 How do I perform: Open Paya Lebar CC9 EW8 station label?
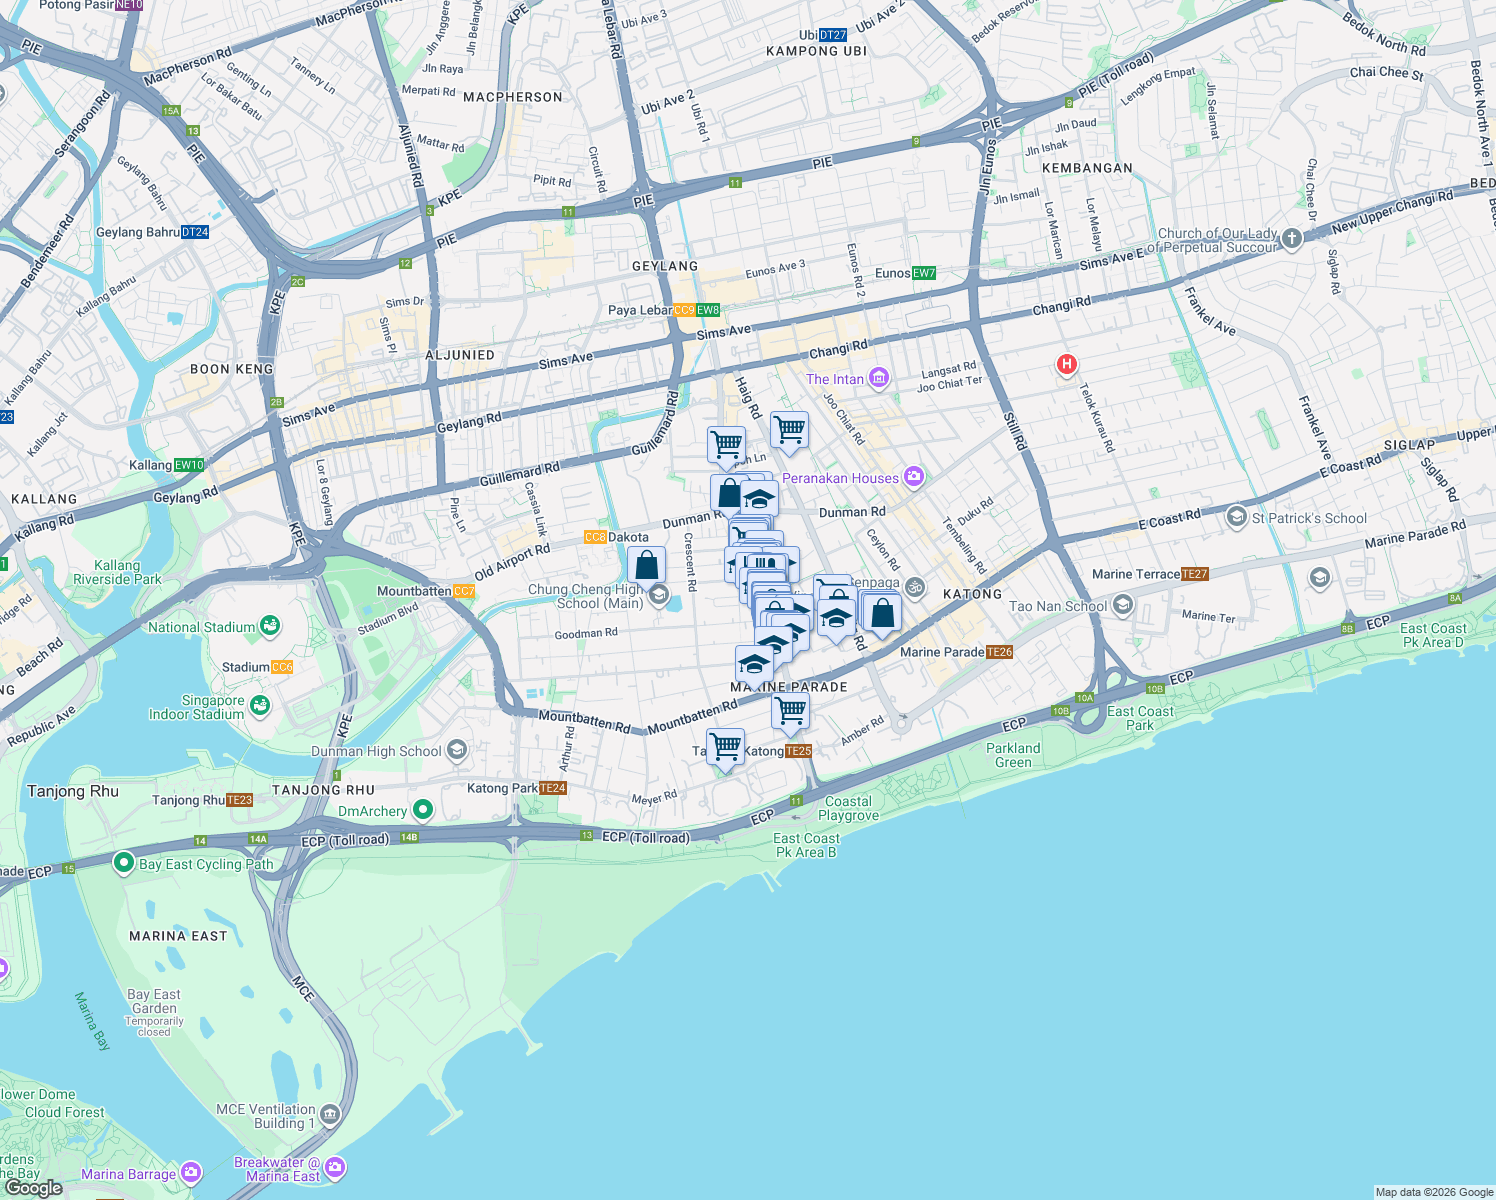pyautogui.click(x=664, y=310)
